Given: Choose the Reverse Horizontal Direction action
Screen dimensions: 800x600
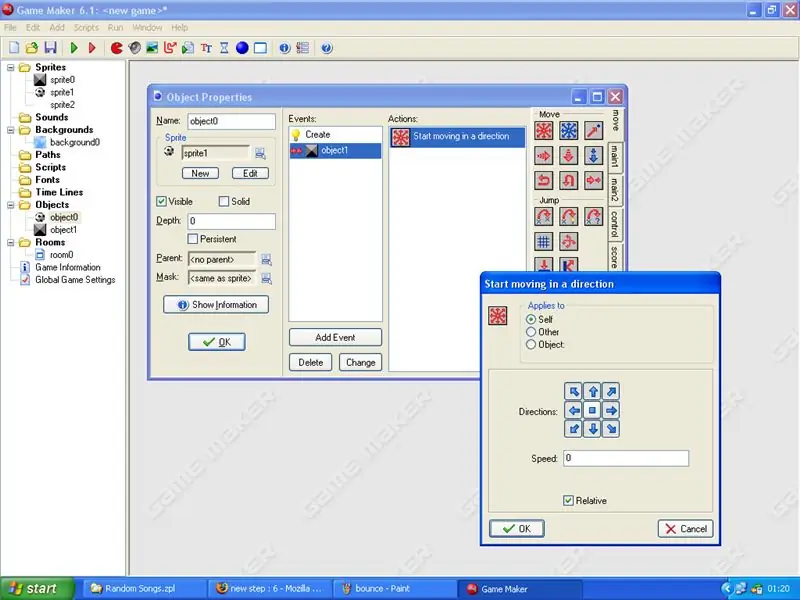Looking at the screenshot, I should point(544,180).
